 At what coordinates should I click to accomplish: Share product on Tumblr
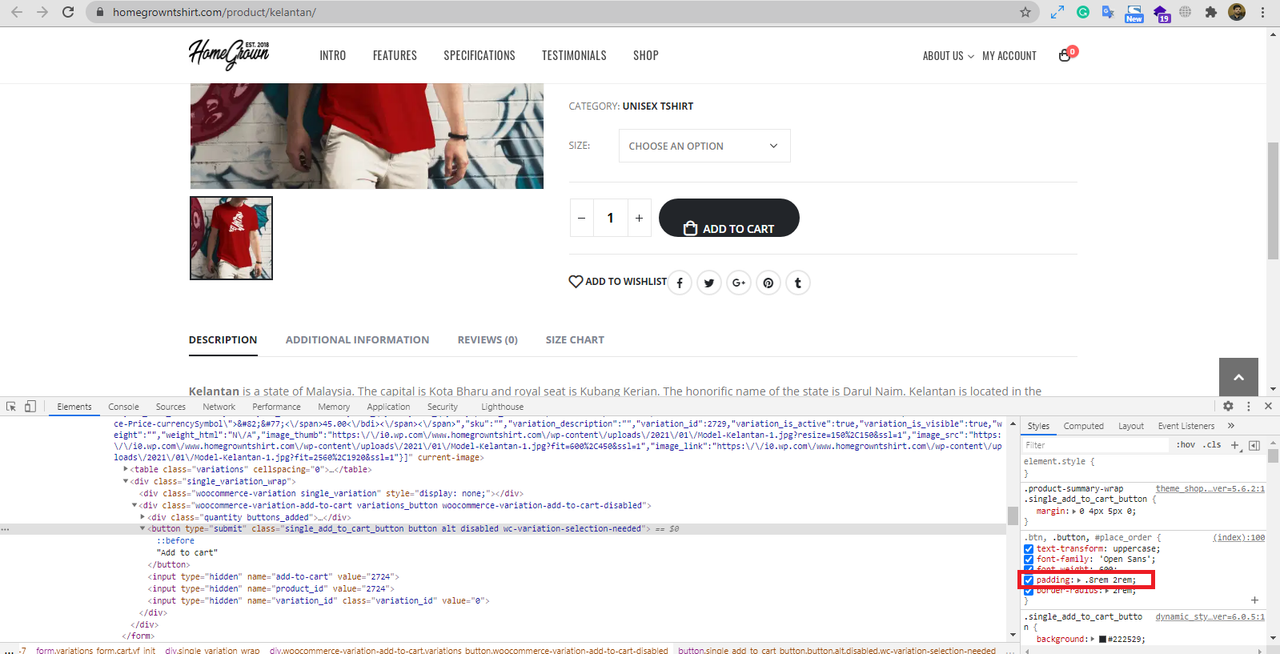798,283
